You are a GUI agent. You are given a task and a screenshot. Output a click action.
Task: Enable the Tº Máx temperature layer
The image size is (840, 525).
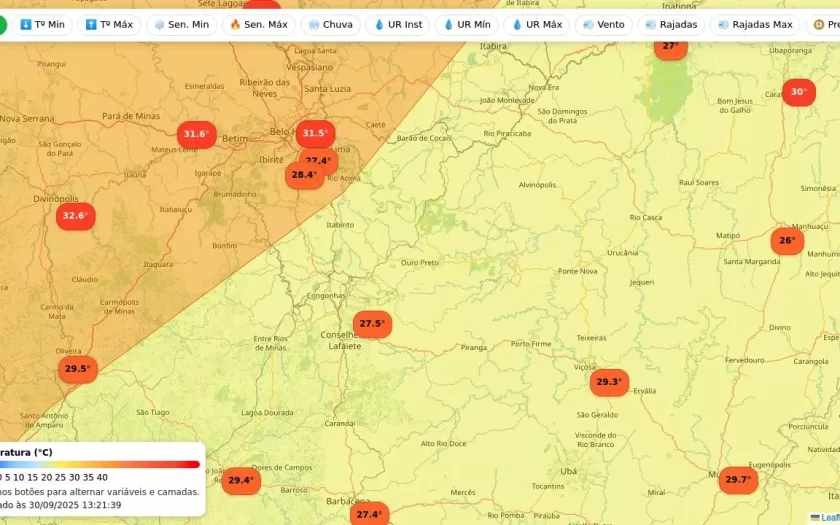(x=109, y=24)
